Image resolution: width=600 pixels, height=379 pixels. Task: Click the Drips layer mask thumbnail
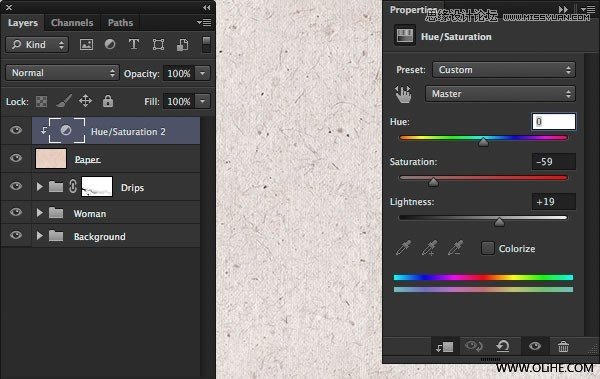[97, 186]
